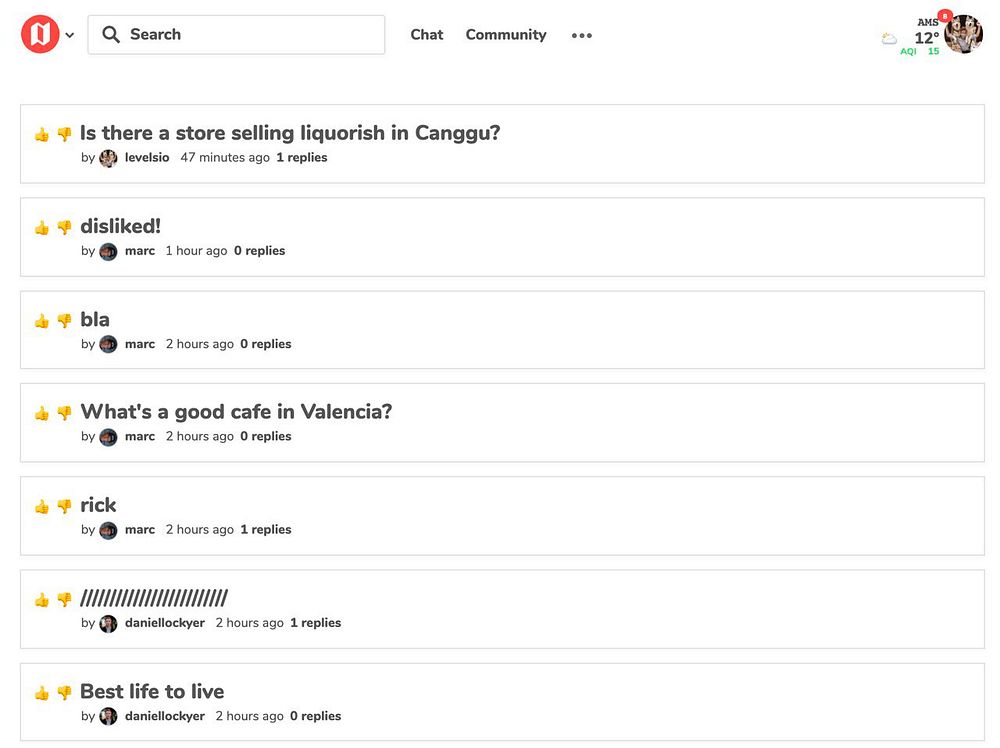Click the red Nomad List logo

tap(40, 34)
